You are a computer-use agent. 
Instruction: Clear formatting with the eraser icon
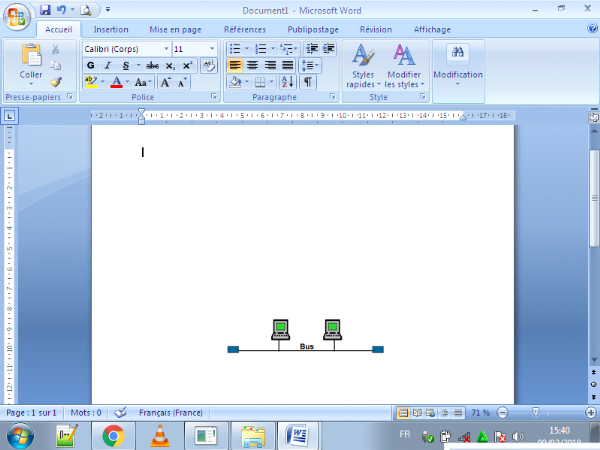[209, 65]
